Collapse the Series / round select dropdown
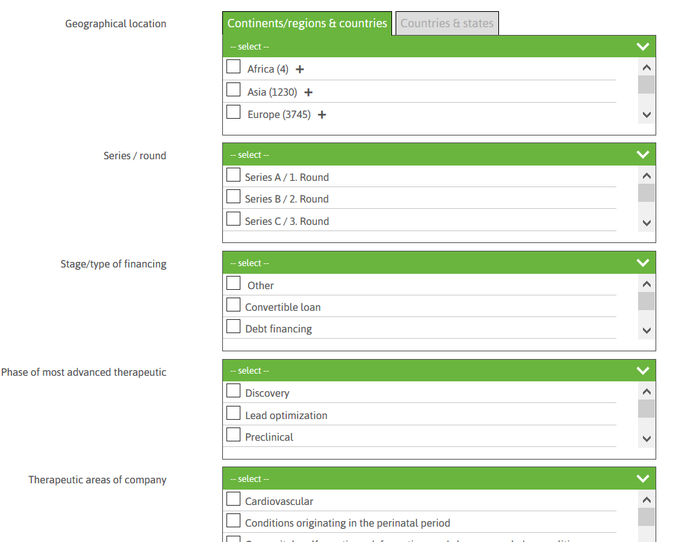680x542 pixels. pyautogui.click(x=439, y=155)
